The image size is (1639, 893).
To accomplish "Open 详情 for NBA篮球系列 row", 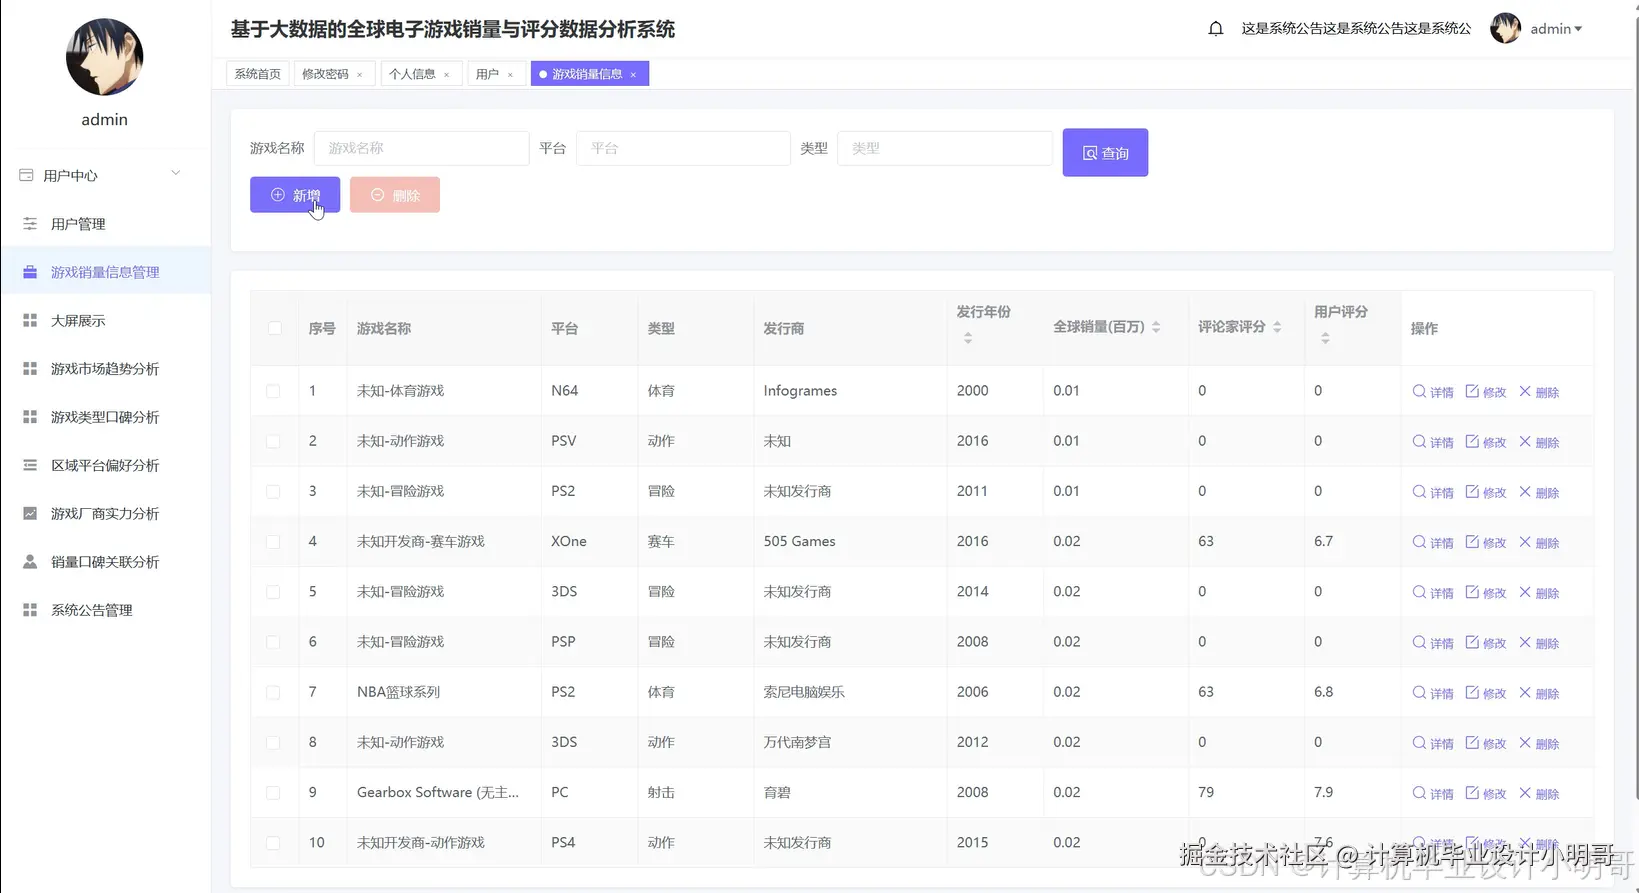I will point(1433,693).
